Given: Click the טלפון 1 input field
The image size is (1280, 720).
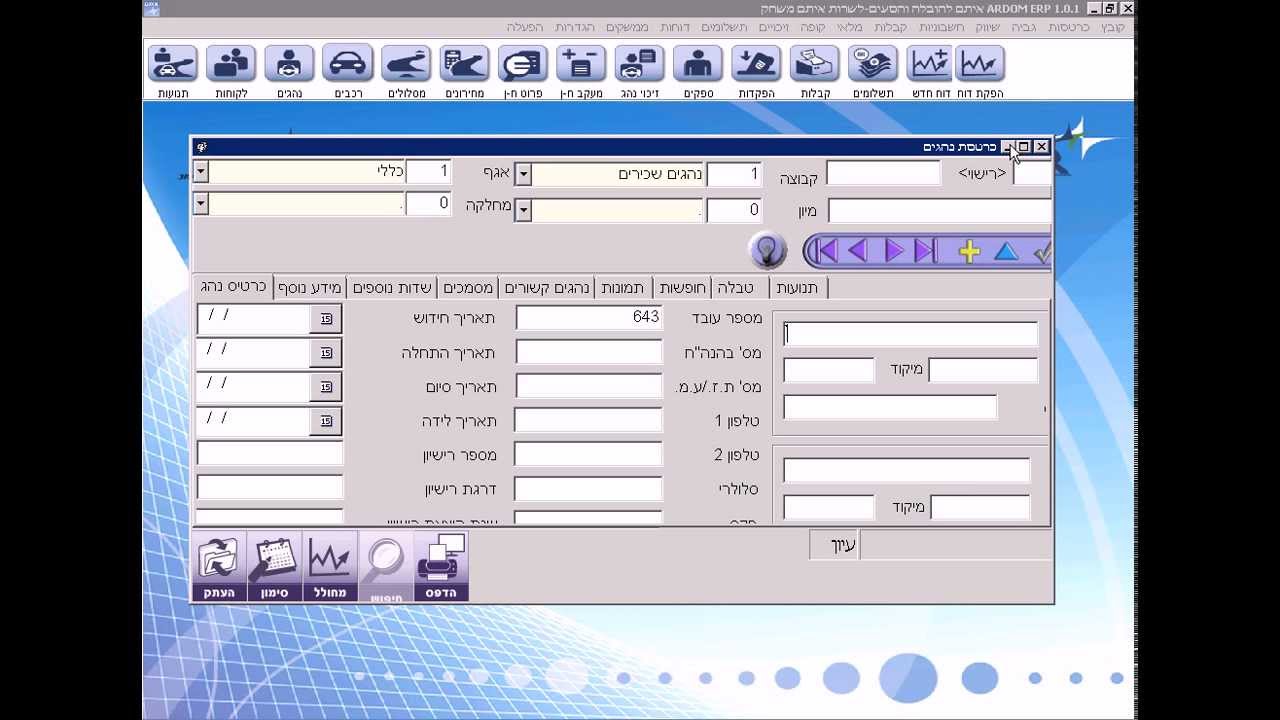Looking at the screenshot, I should (x=588, y=420).
